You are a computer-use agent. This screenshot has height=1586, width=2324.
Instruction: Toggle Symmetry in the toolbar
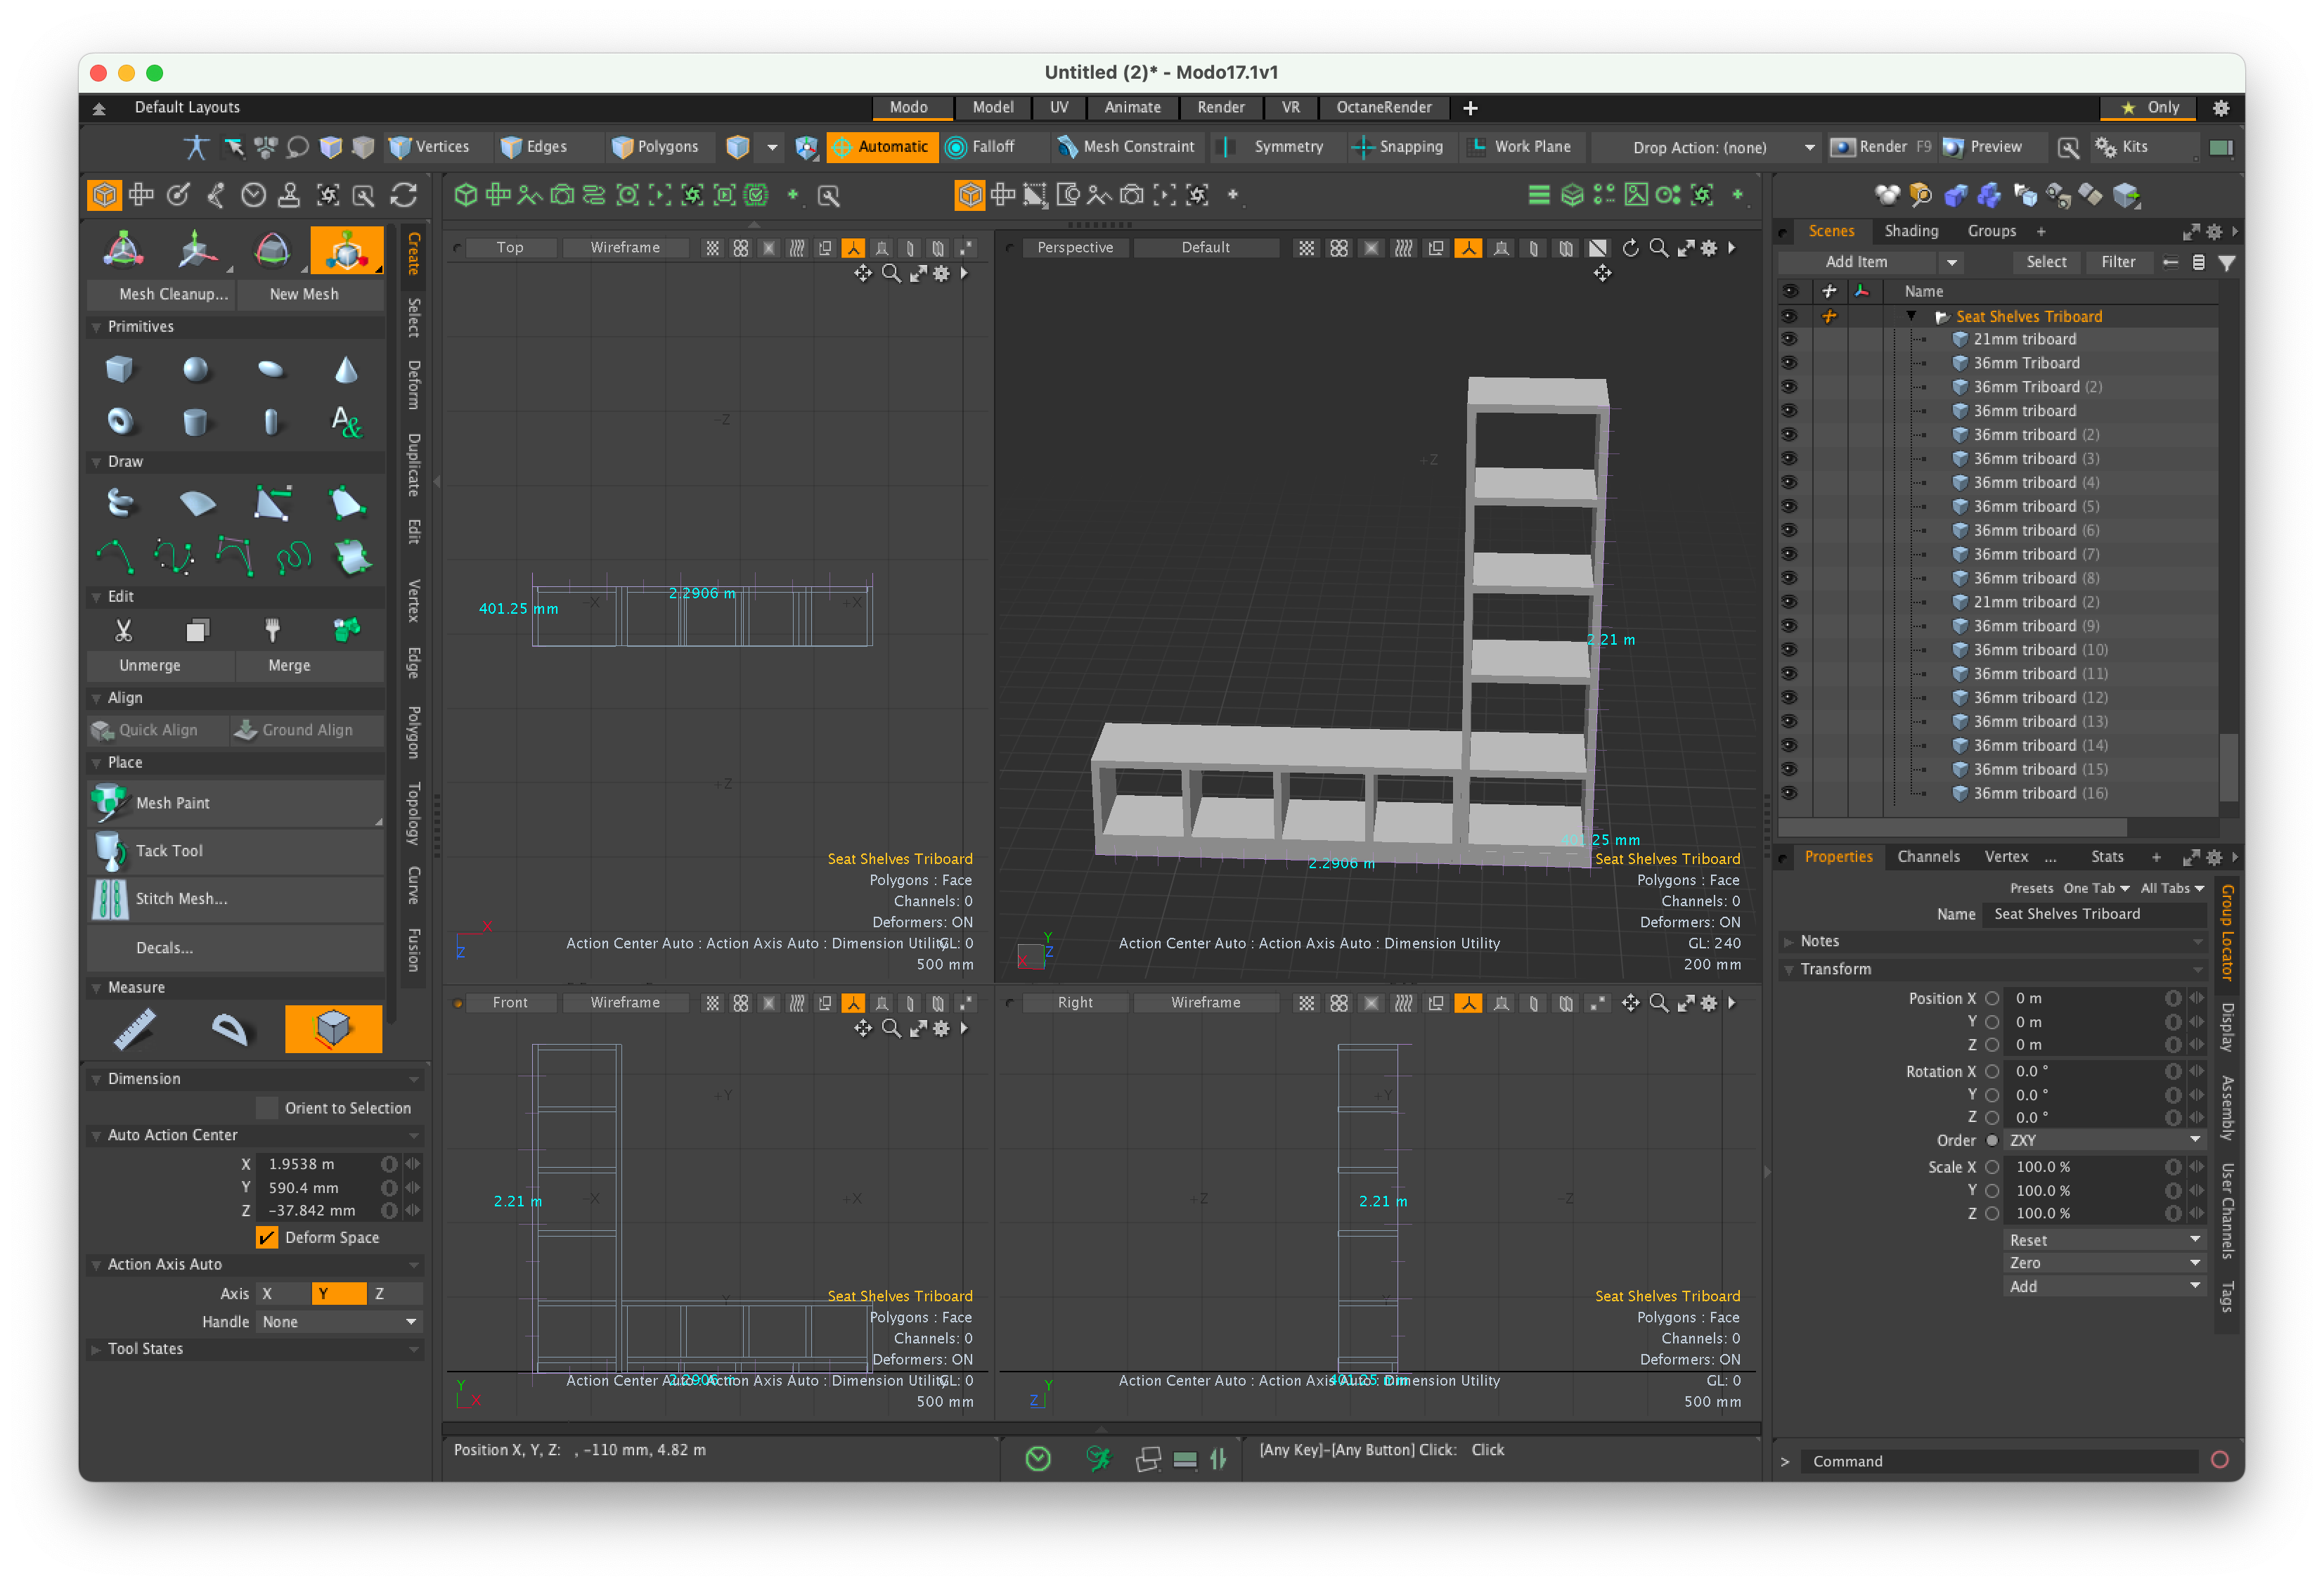click(x=1275, y=147)
